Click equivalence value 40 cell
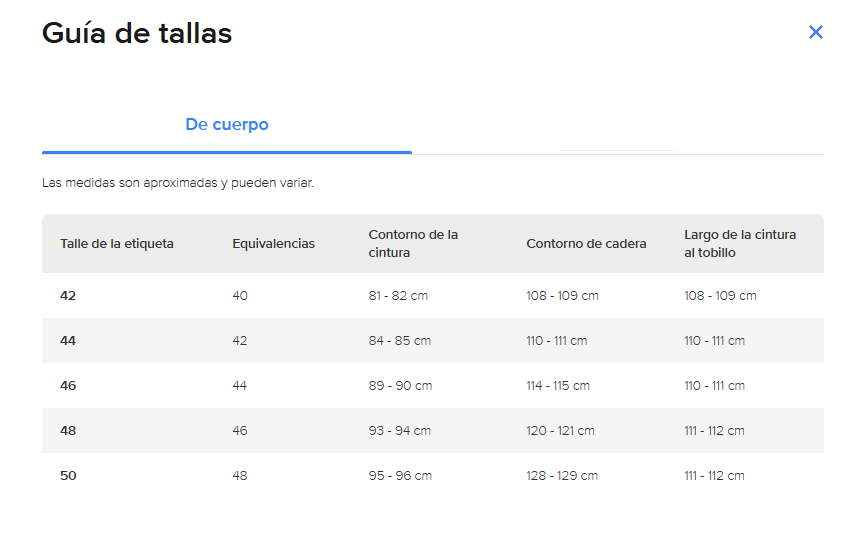855x549 pixels. tap(240, 296)
